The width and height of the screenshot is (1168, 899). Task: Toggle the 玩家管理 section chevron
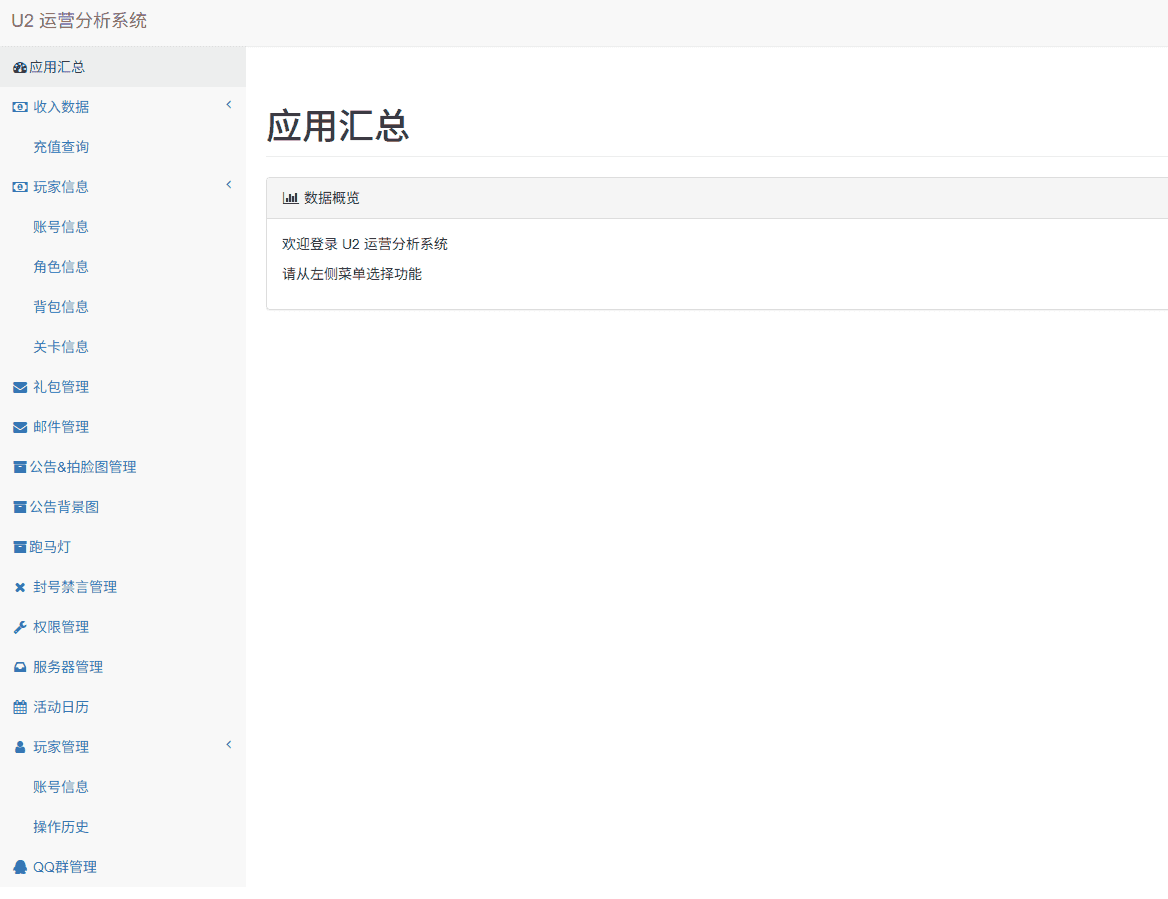coord(228,745)
